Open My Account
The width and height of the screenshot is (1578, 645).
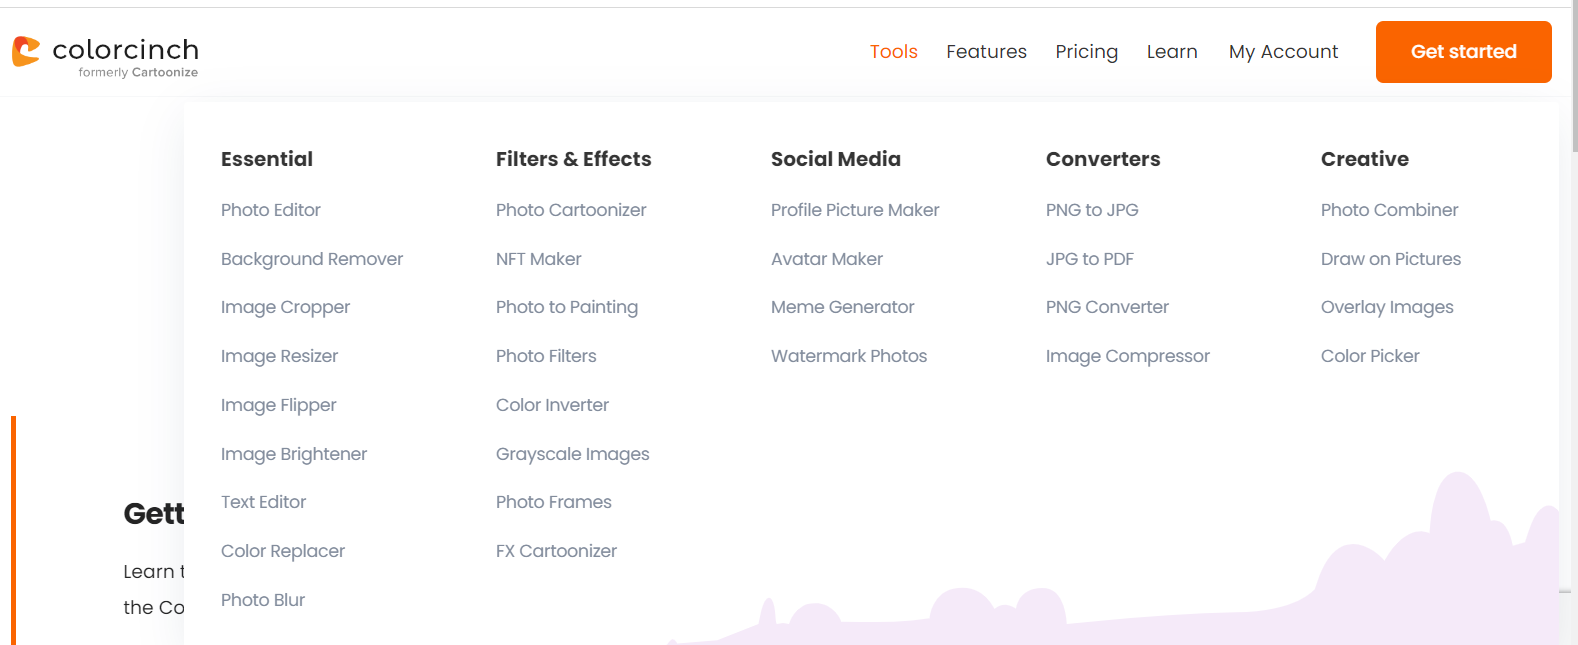pyautogui.click(x=1283, y=52)
